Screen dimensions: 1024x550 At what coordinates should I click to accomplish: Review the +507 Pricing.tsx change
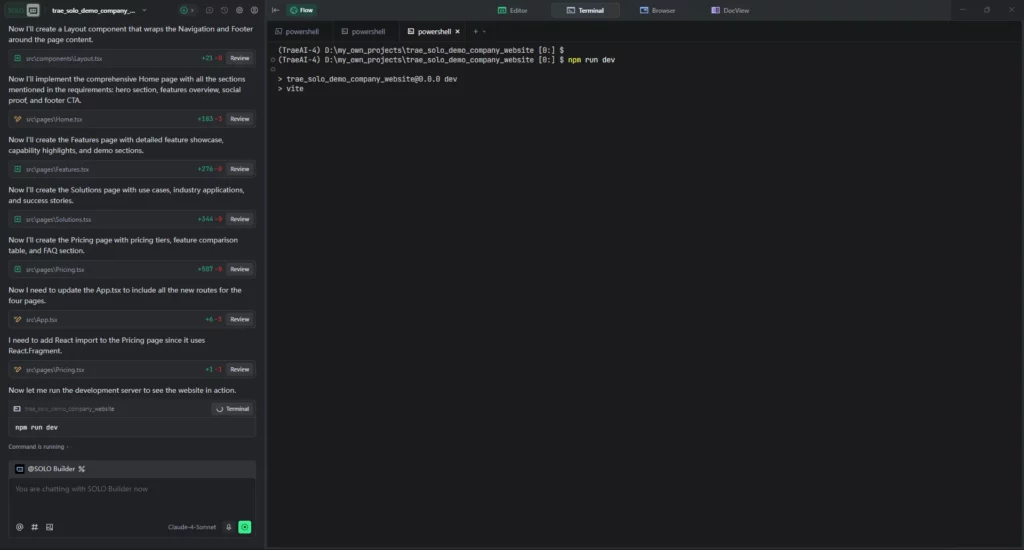(x=240, y=269)
